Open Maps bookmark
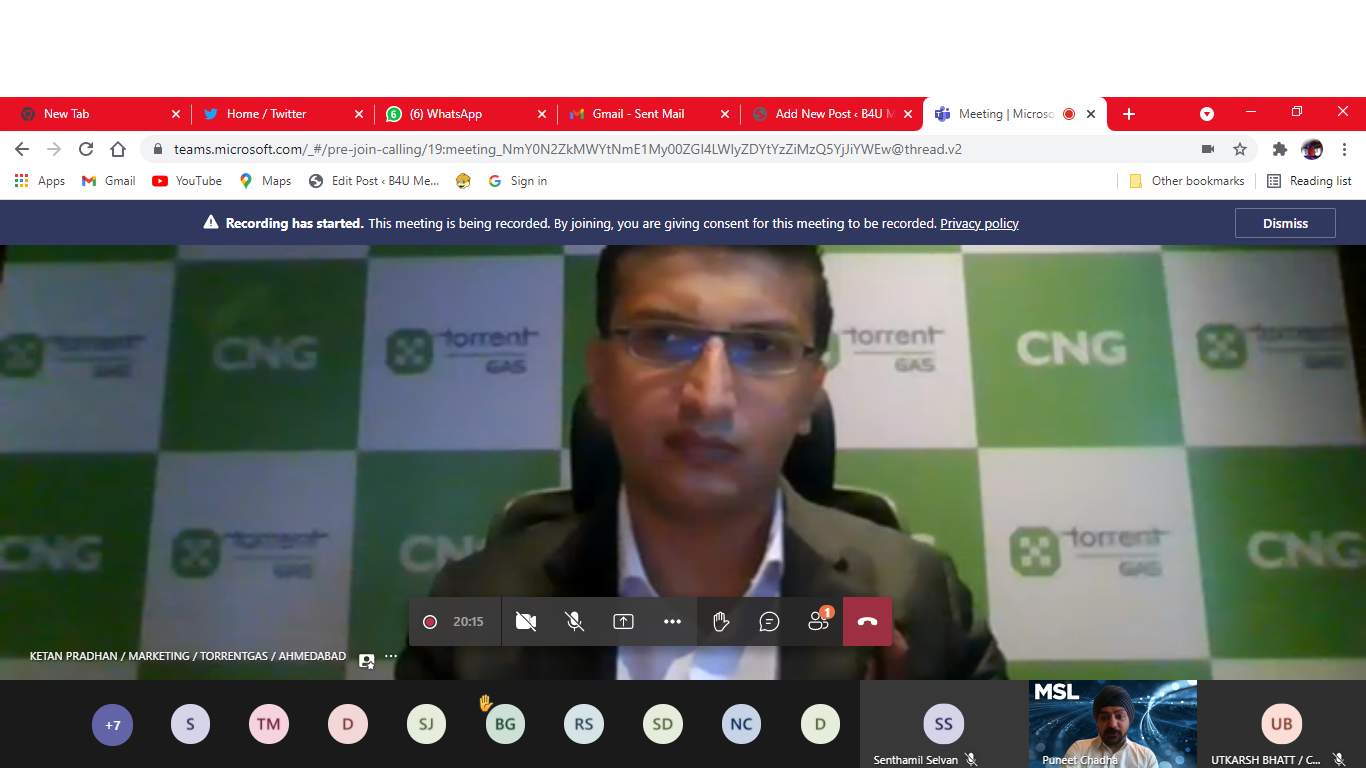The image size is (1366, 768). 265,181
